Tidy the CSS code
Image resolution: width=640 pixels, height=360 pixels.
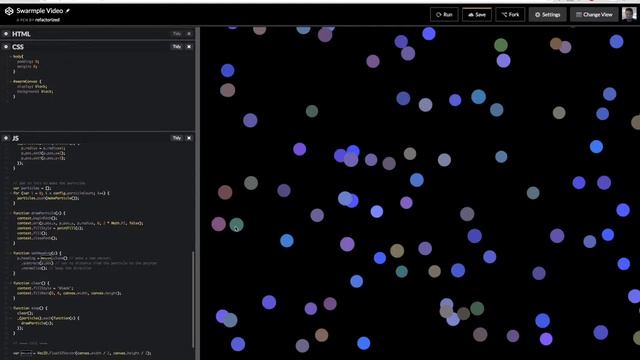click(177, 47)
